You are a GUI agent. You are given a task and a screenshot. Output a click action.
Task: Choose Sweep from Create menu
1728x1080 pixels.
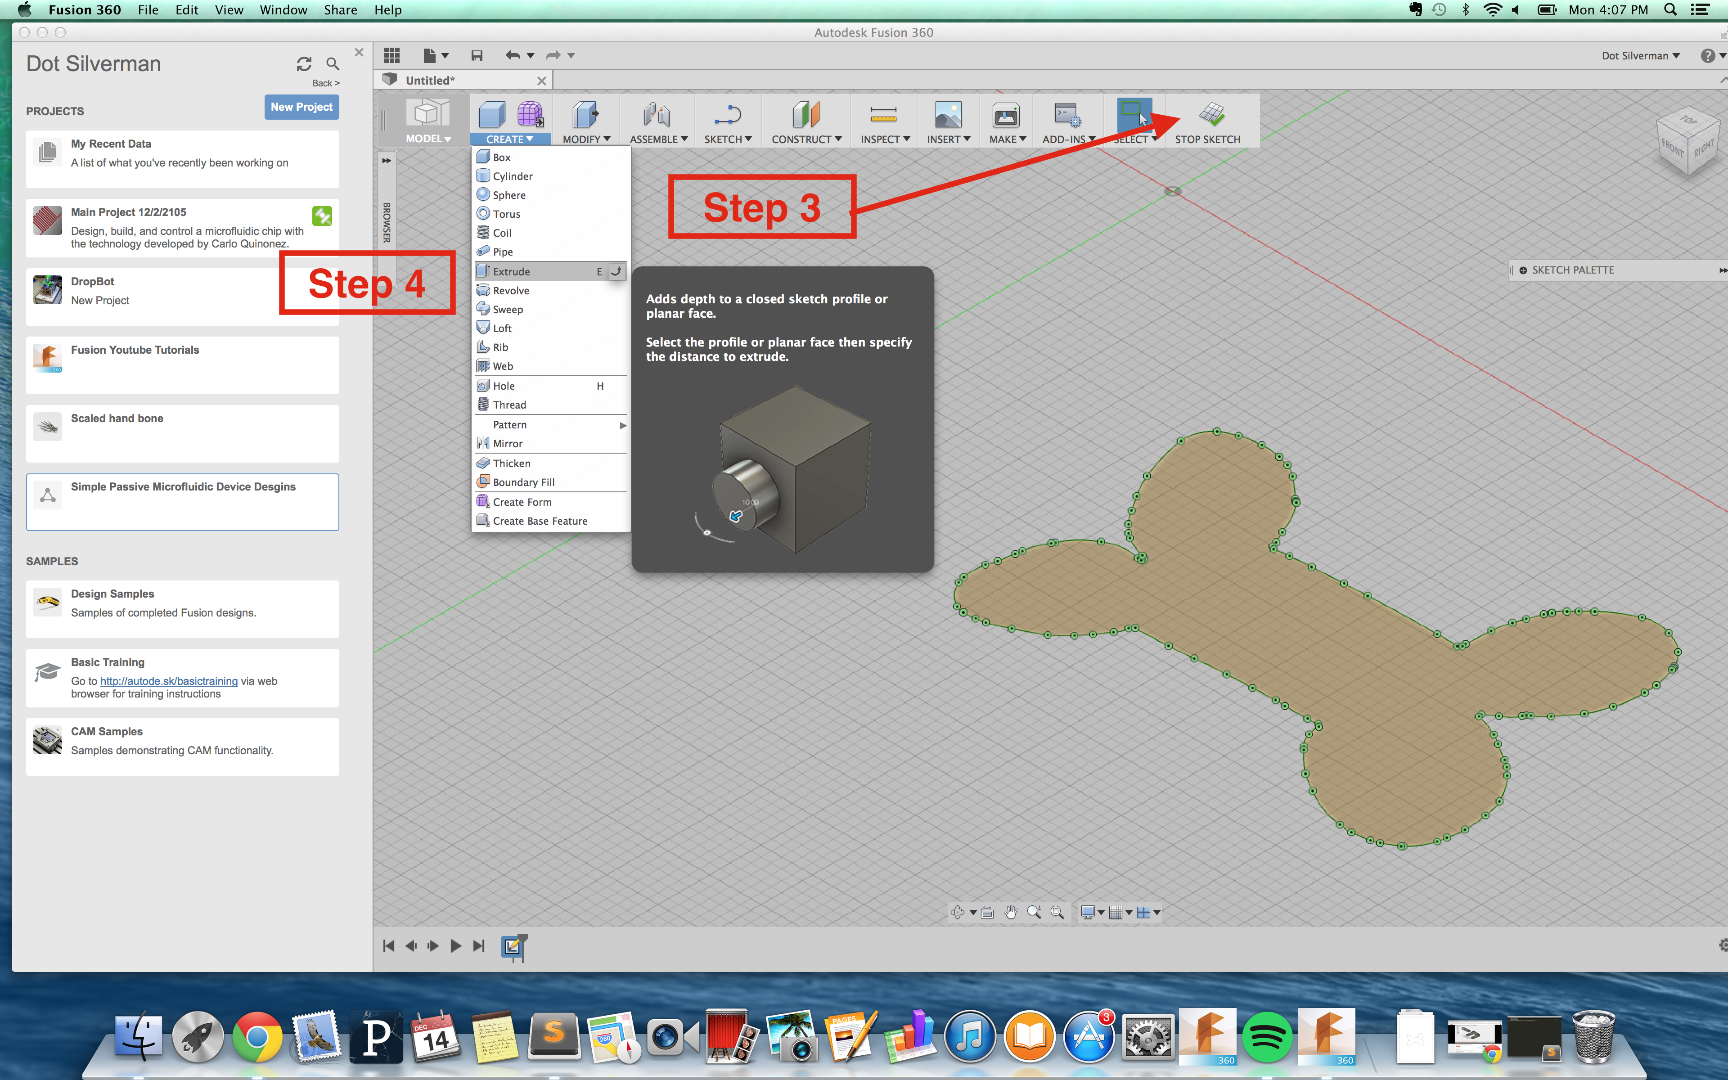(551, 310)
